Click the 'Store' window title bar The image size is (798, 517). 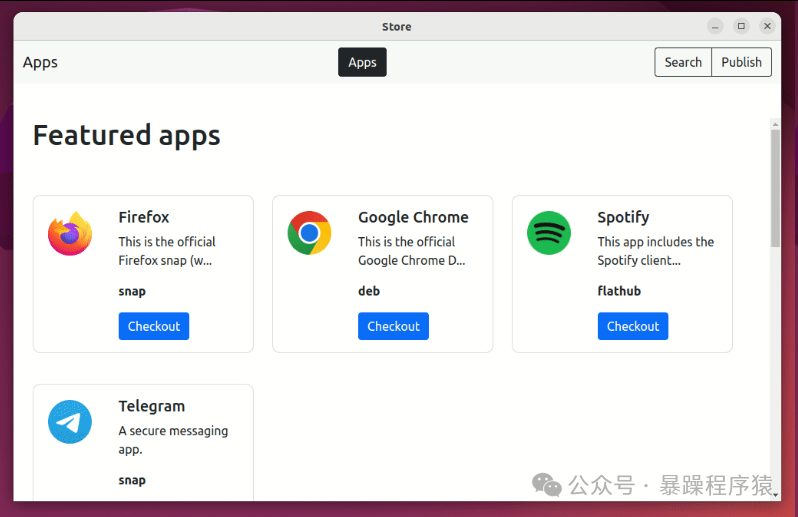coord(397,26)
